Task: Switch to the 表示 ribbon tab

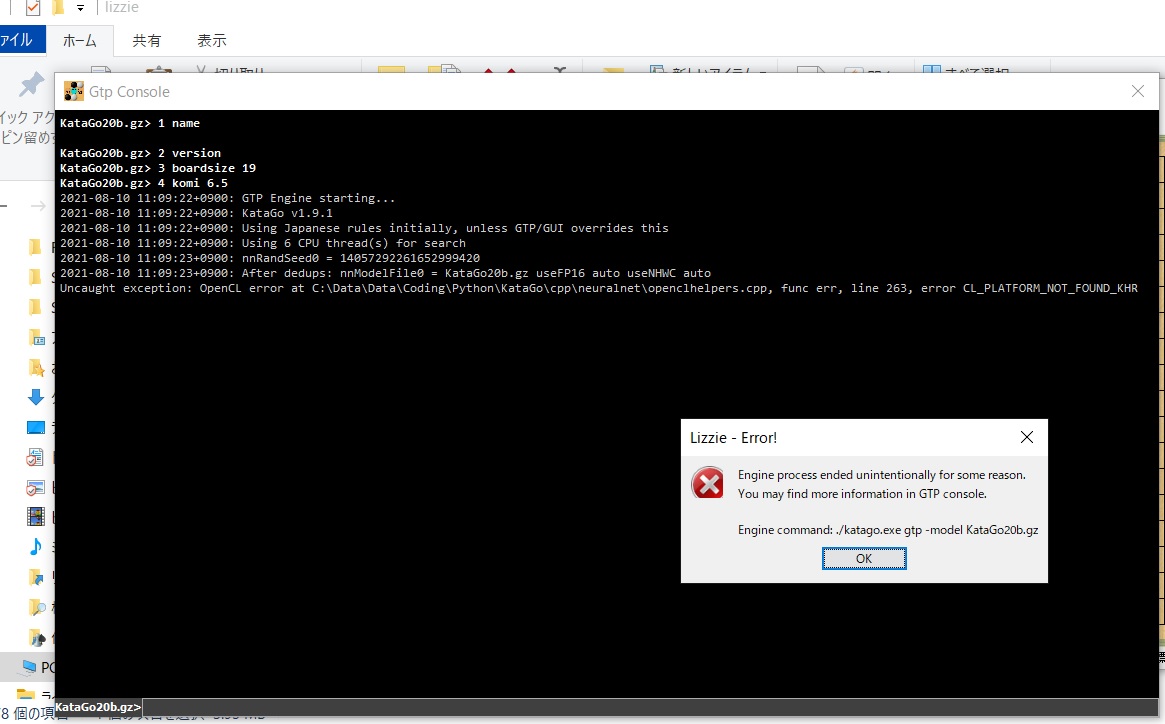Action: click(x=212, y=41)
